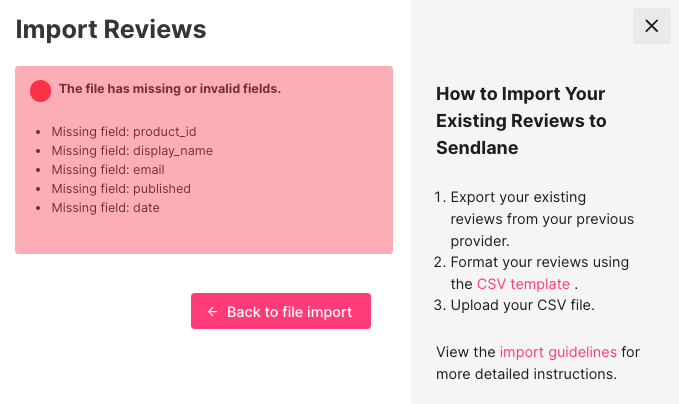Open the CSV template link

tap(523, 284)
